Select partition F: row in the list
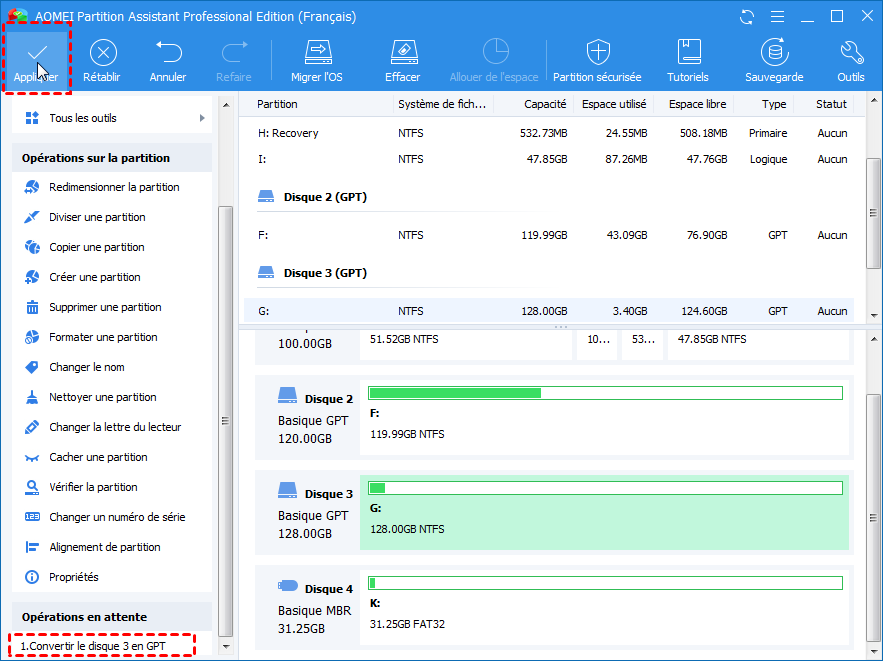Screen dimensions: 883x661 [548, 235]
